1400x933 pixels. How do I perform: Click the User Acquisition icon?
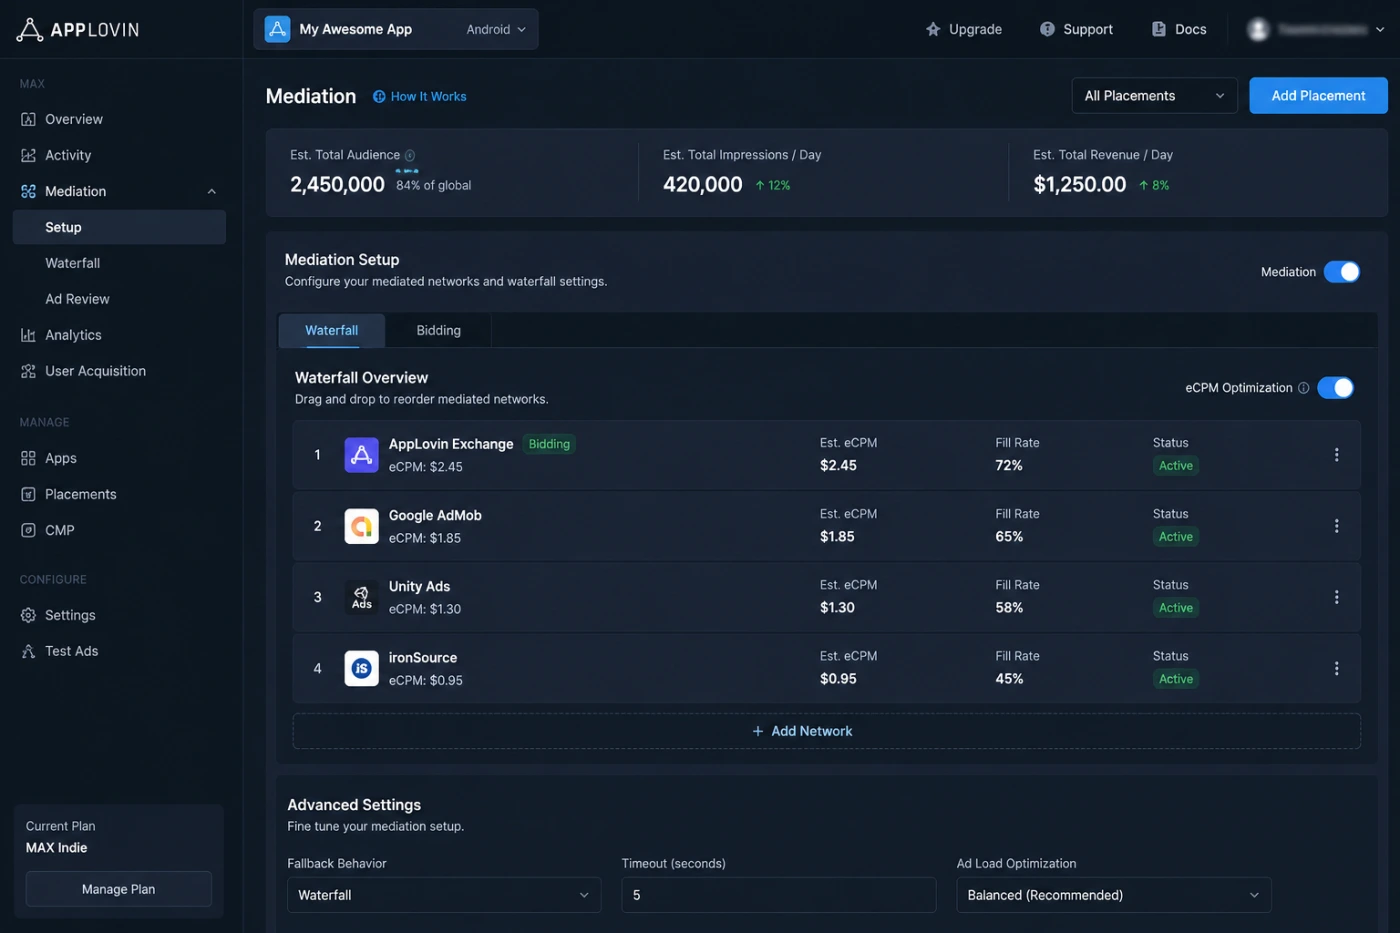click(28, 371)
